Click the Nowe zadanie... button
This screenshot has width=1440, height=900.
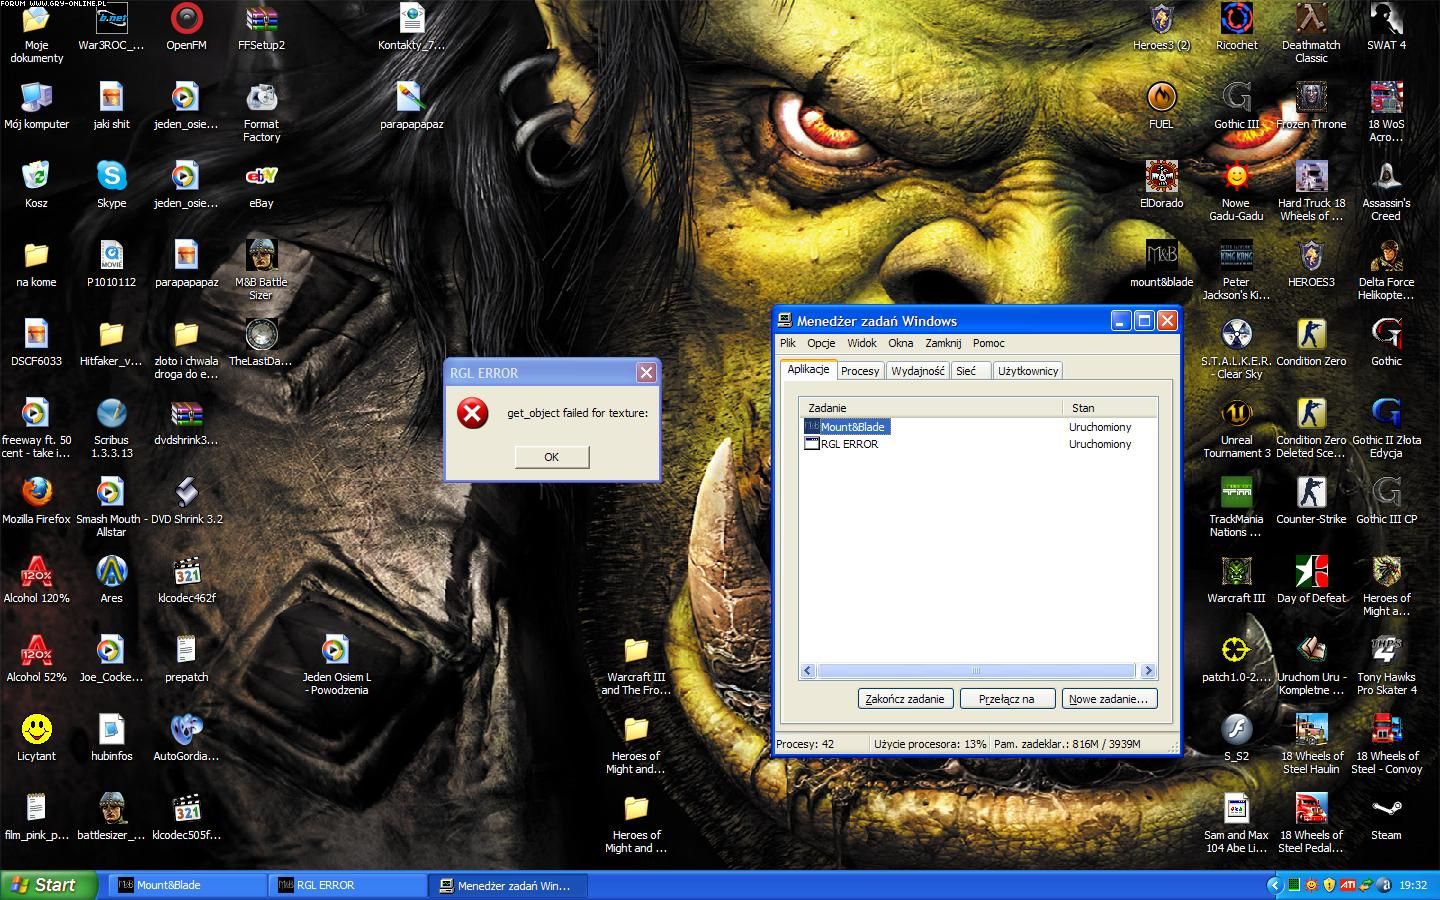pos(1109,699)
